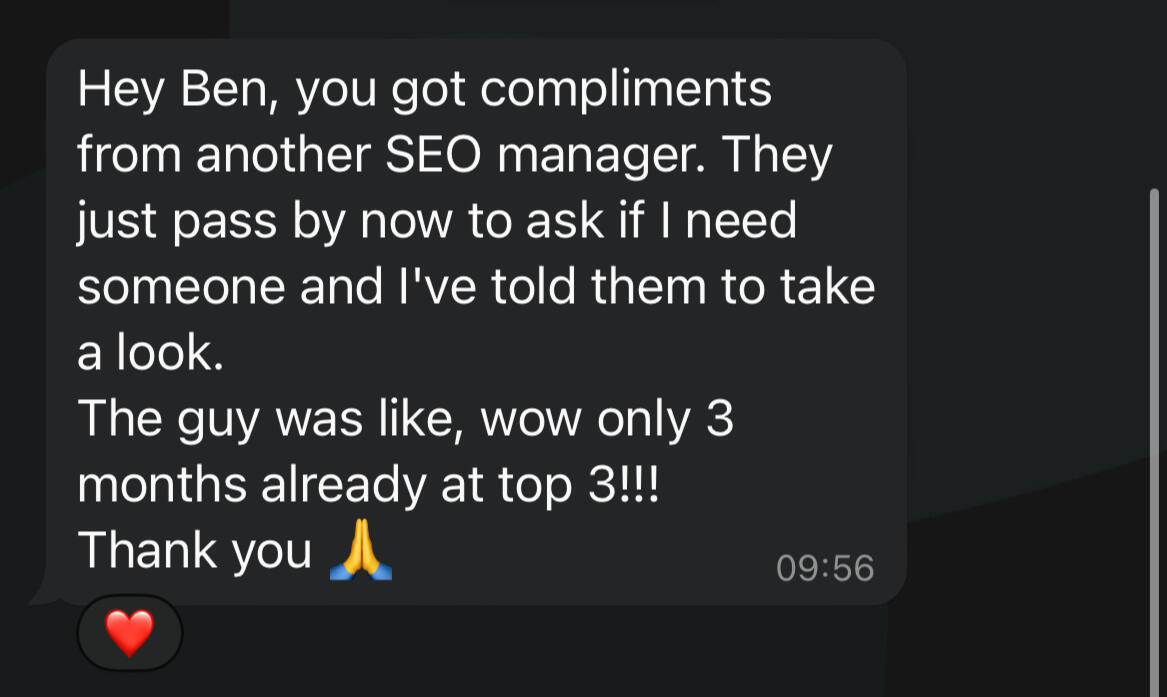
Task: Click the "just pass by" phrase
Action: 212,221
